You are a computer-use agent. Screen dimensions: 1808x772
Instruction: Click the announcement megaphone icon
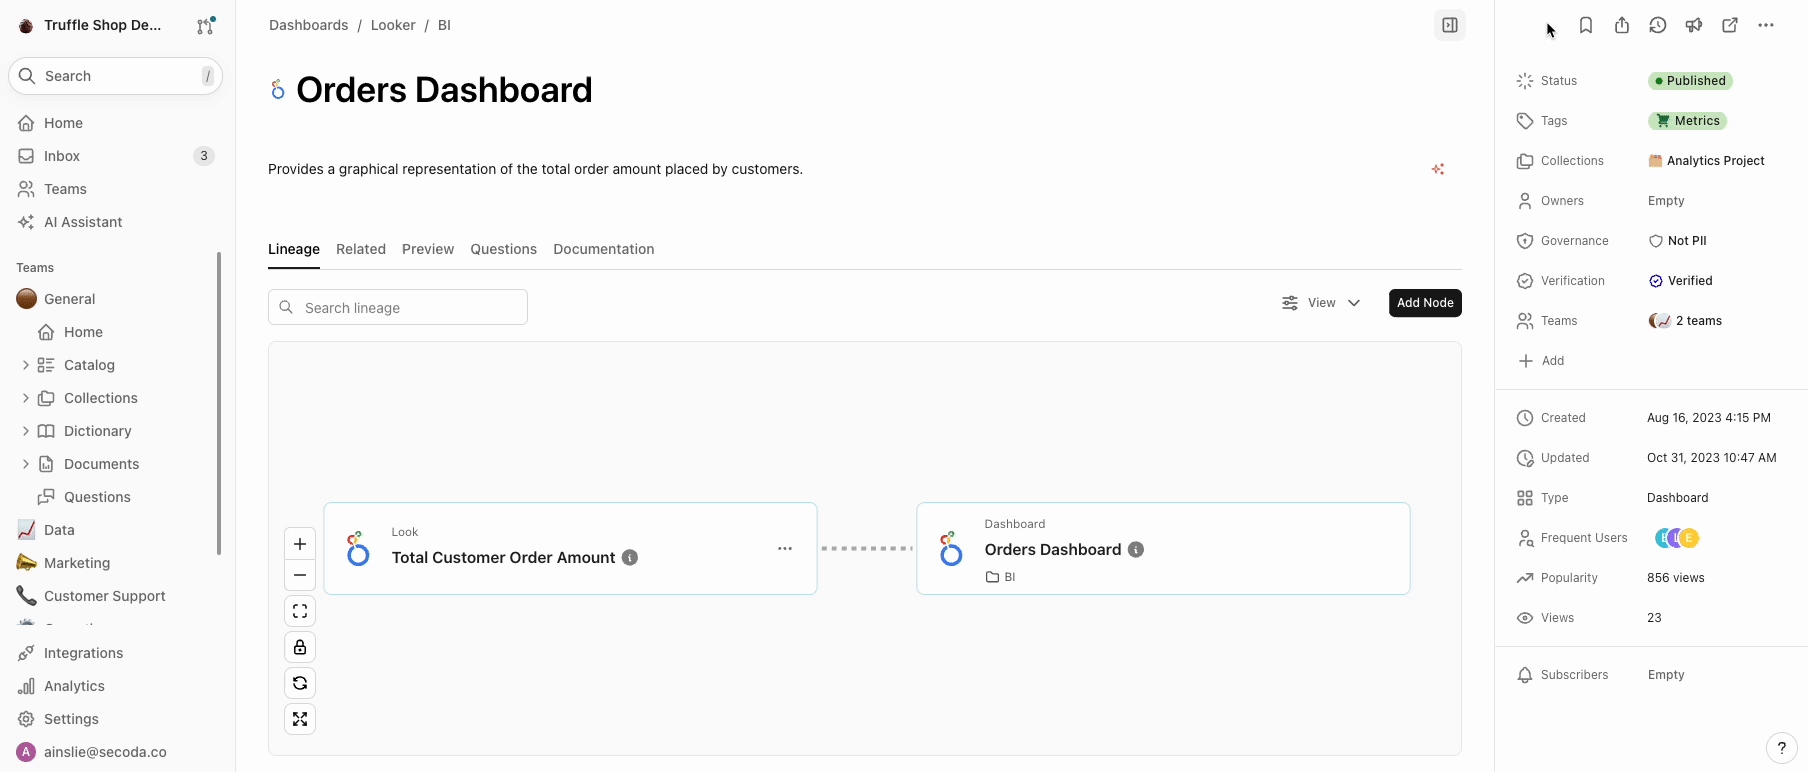1694,26
